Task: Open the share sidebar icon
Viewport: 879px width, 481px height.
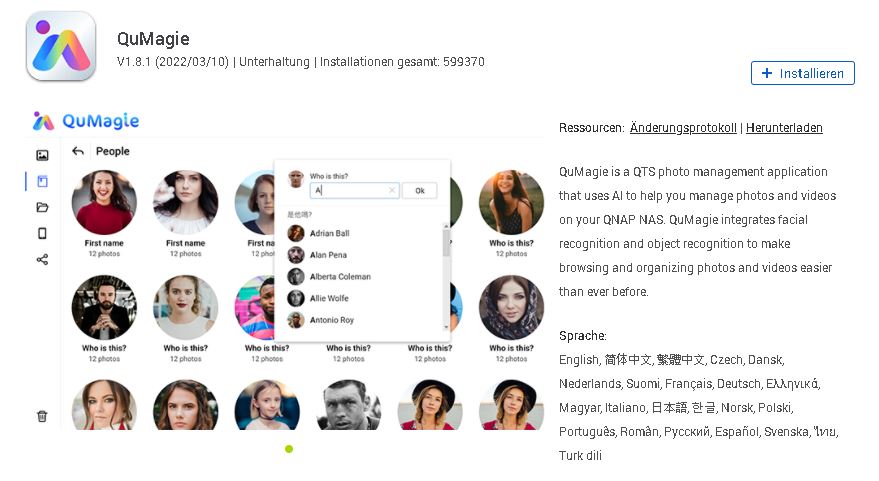Action: coord(42,260)
